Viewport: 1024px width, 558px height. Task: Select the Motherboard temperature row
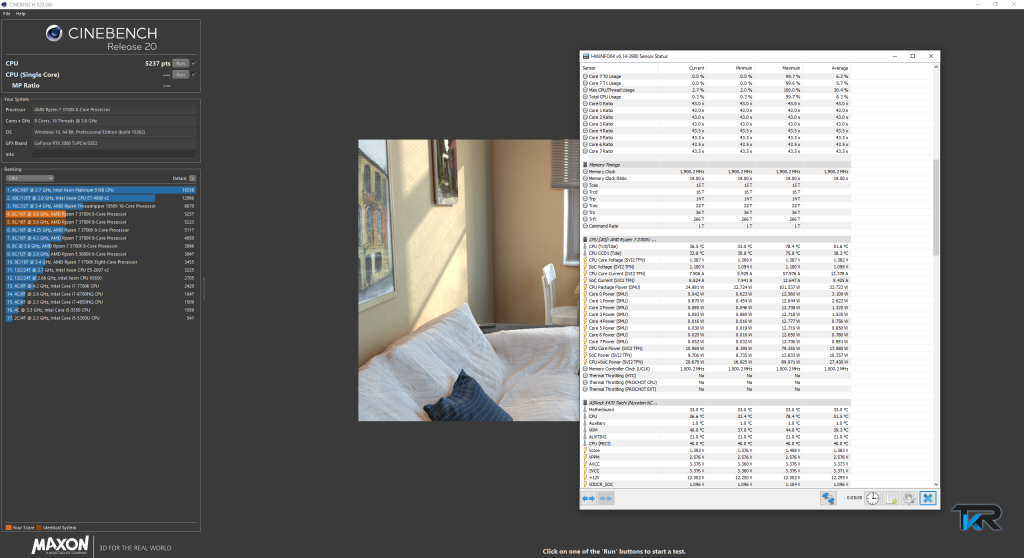click(x=715, y=410)
